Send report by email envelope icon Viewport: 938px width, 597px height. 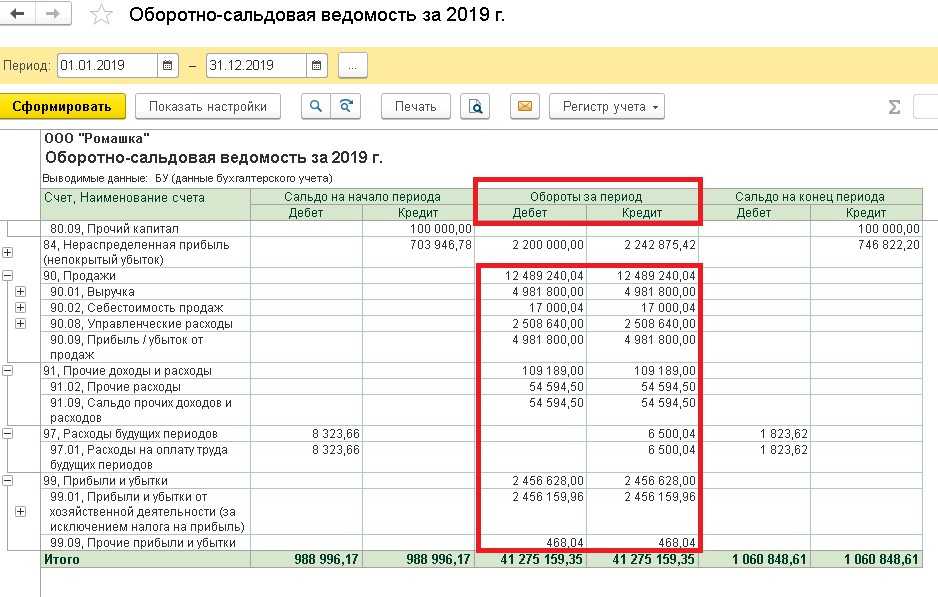click(x=525, y=106)
